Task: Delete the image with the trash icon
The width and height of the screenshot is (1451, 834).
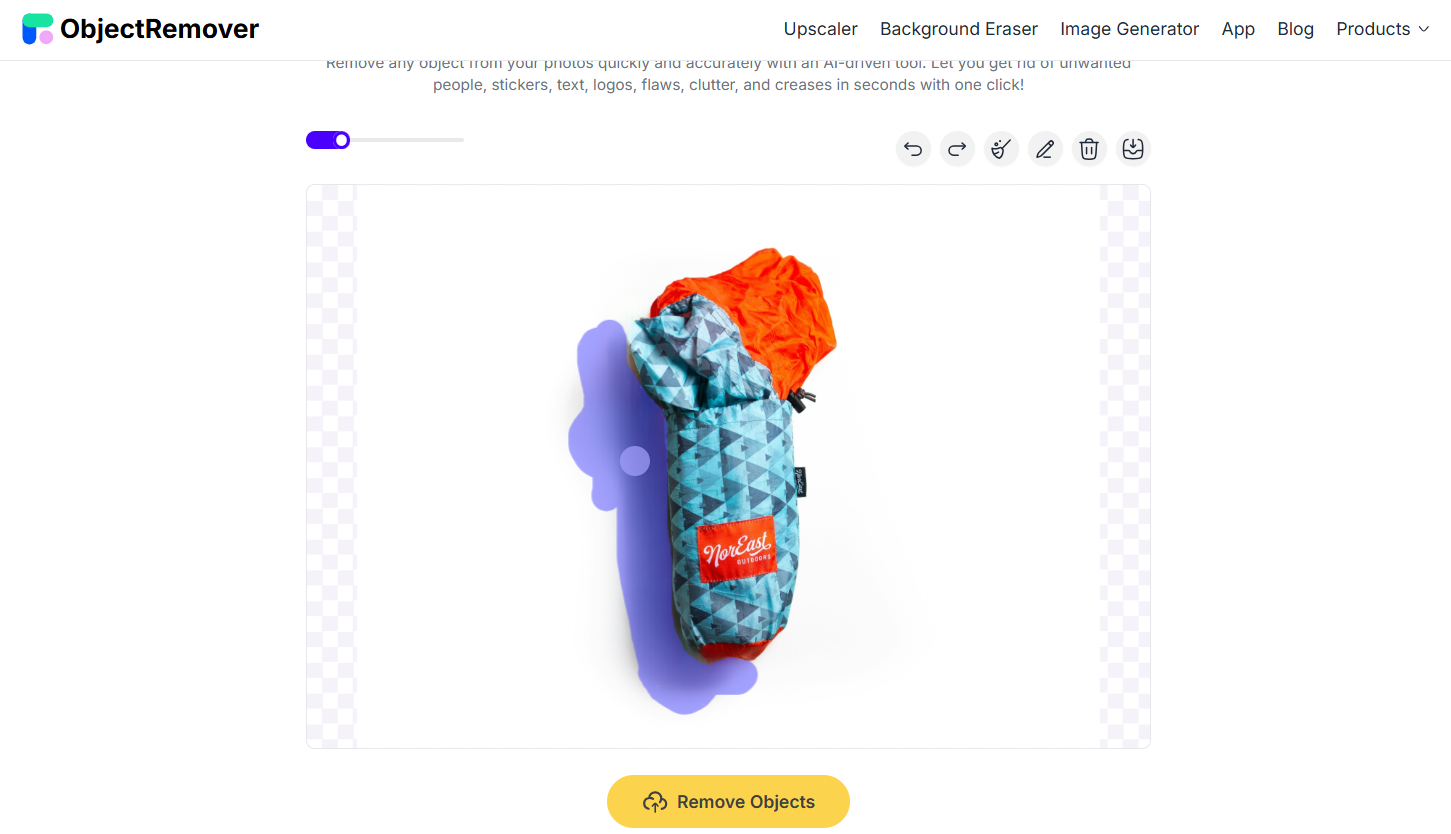Action: 1089,149
